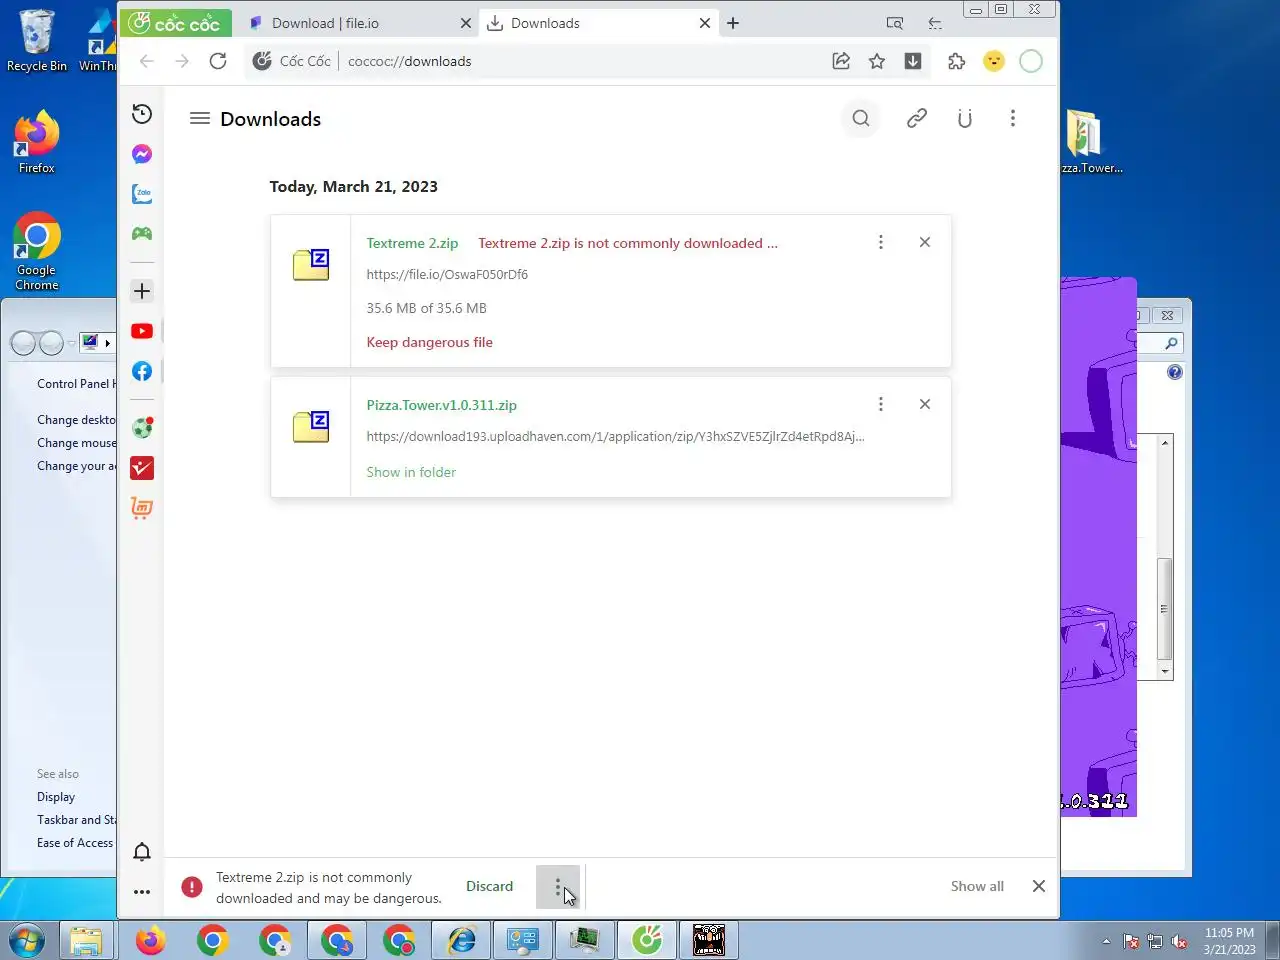Viewport: 1280px width, 960px height.
Task: Click the uploadhaven download URL
Action: pos(615,436)
